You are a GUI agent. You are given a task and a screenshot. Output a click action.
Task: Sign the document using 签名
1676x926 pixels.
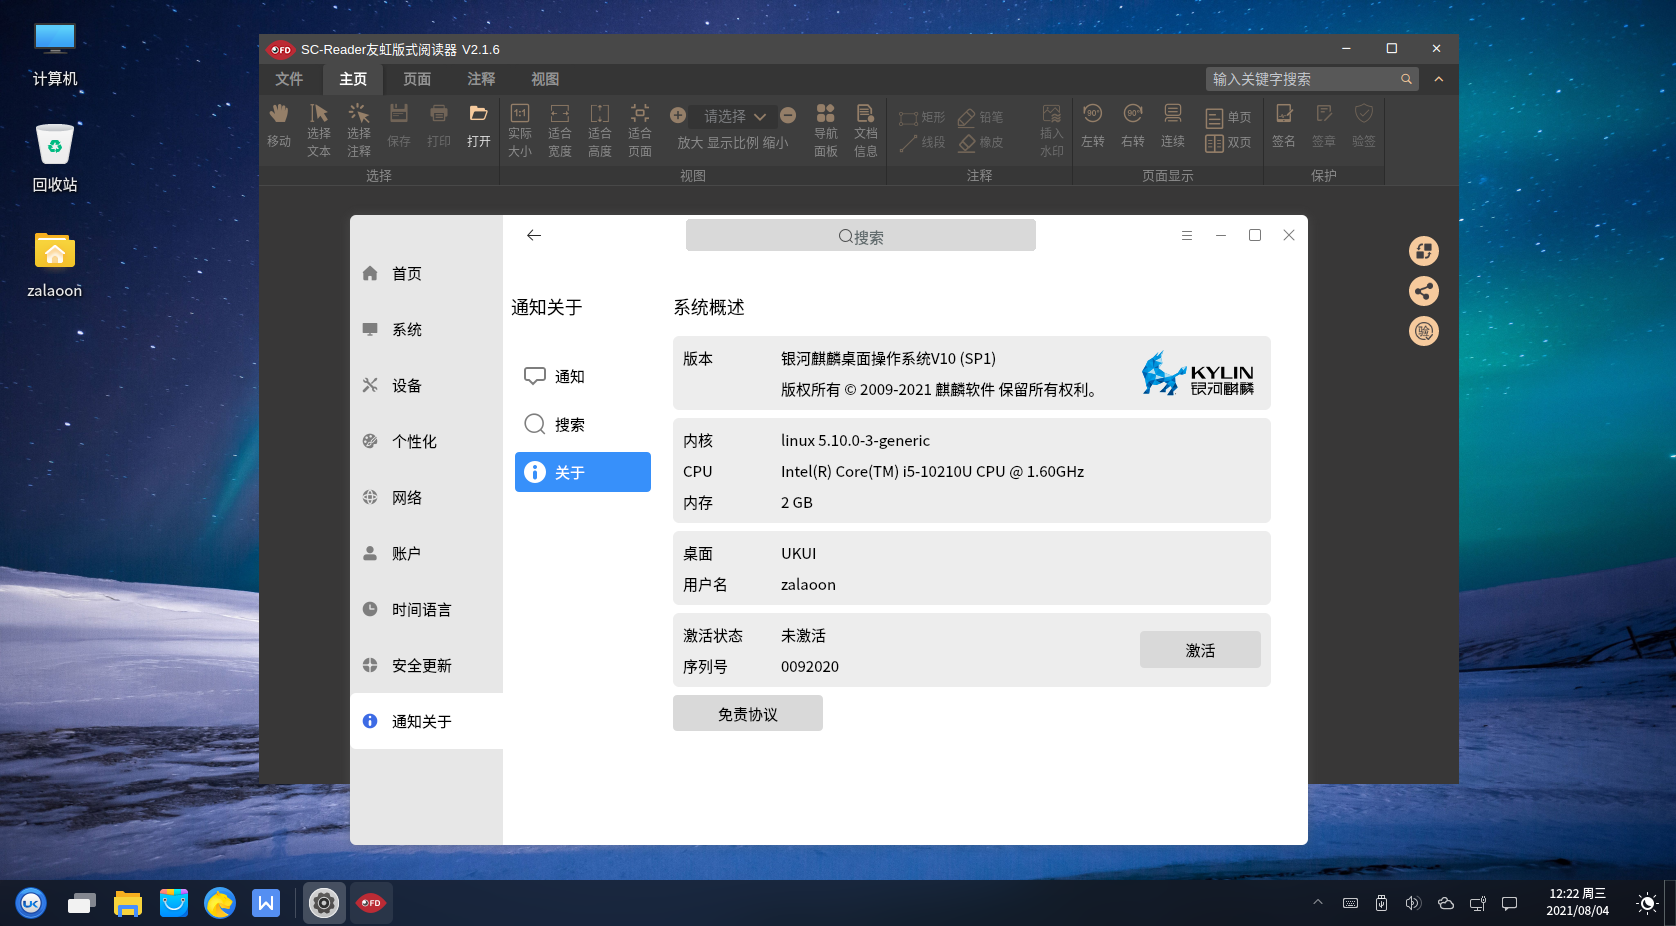(x=1283, y=127)
